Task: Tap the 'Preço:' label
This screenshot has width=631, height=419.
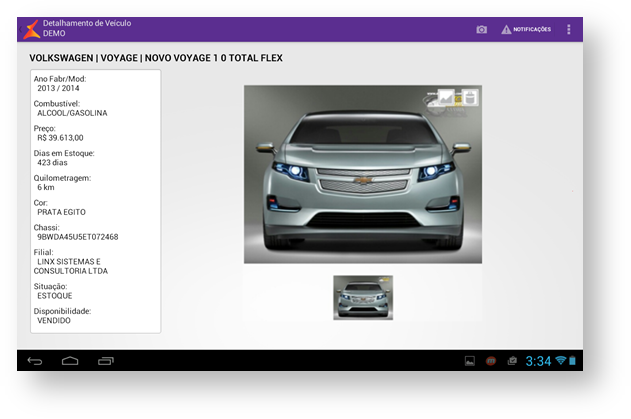Action: (x=45, y=129)
